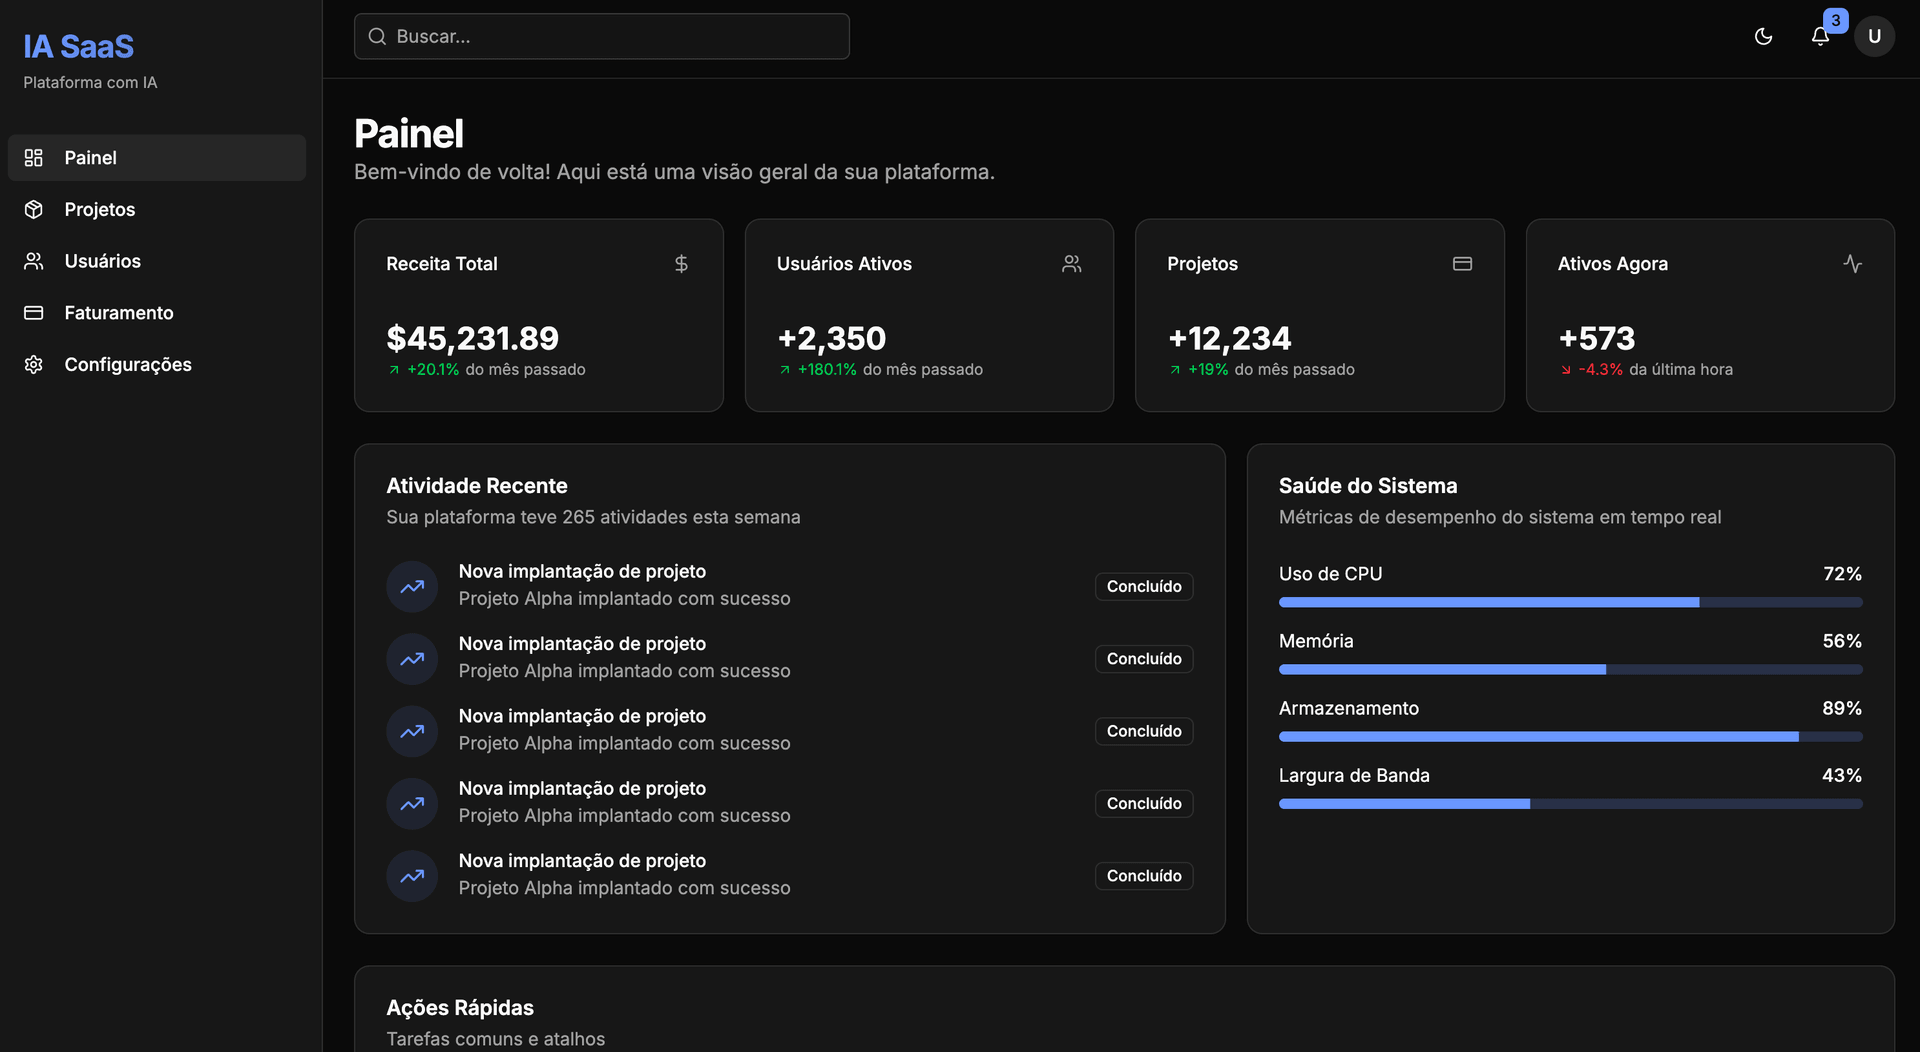
Task: Open the Usuários section icon
Action: click(34, 261)
